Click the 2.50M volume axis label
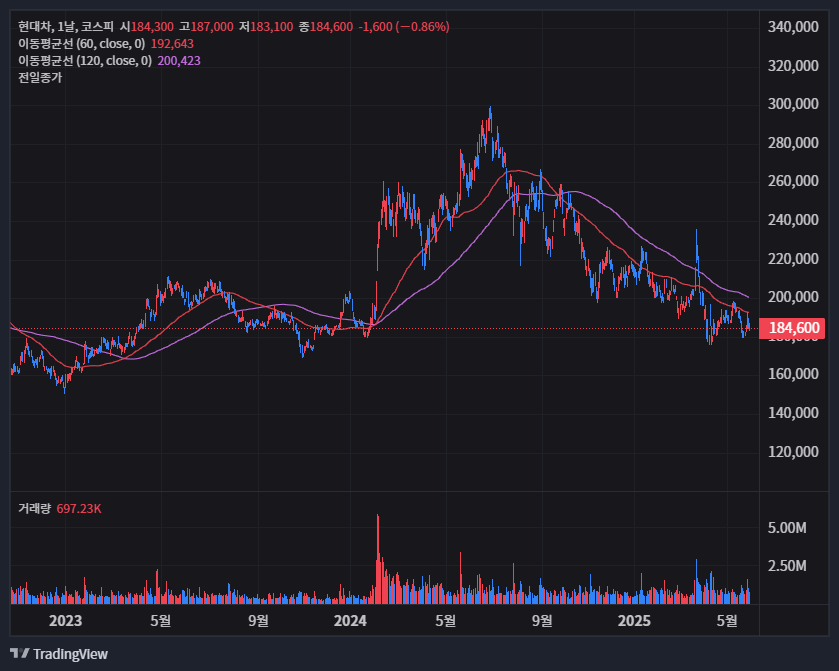This screenshot has width=839, height=671. coord(787,566)
